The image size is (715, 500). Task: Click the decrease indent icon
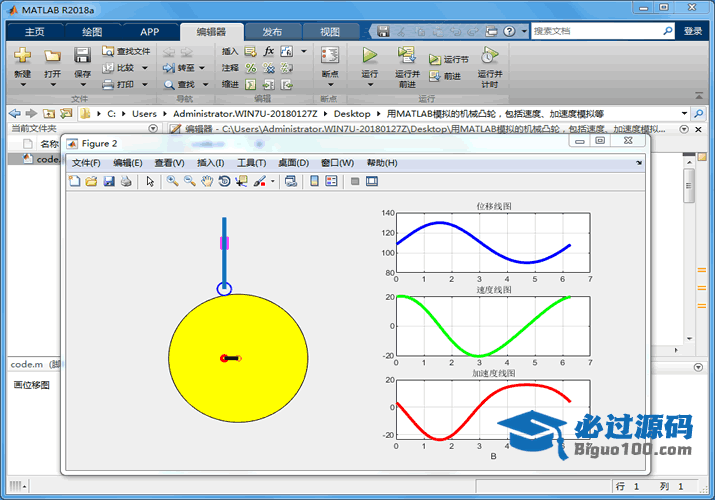click(x=286, y=84)
